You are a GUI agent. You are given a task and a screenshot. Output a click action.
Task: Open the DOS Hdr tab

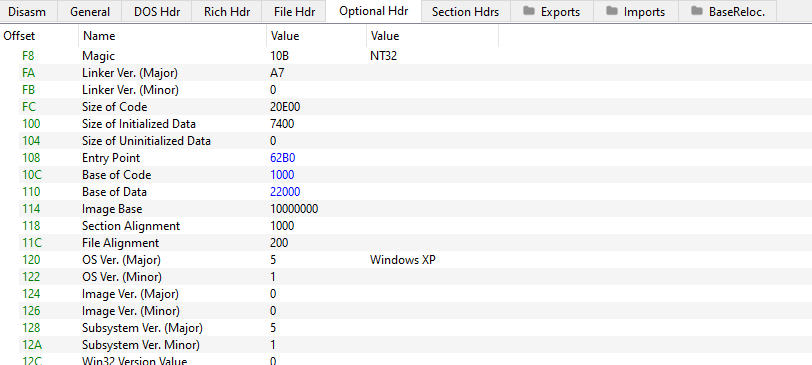pos(157,11)
